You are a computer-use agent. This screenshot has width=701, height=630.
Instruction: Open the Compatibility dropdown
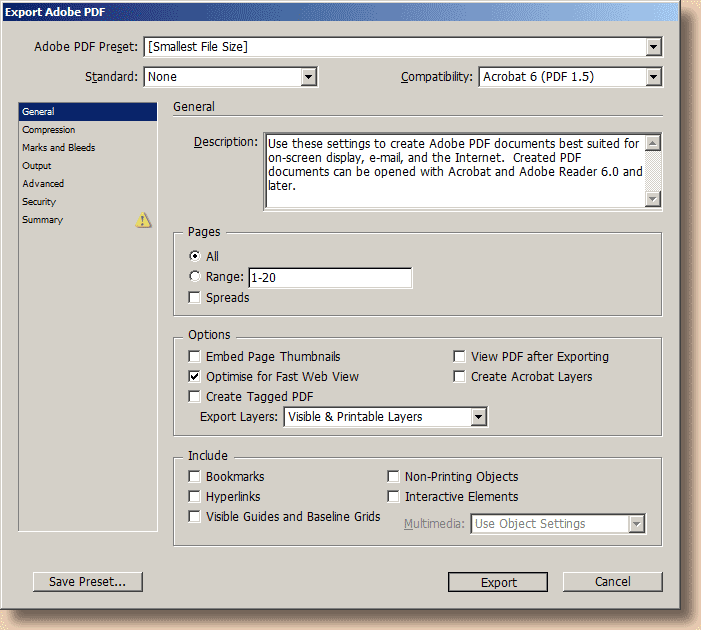click(x=653, y=77)
